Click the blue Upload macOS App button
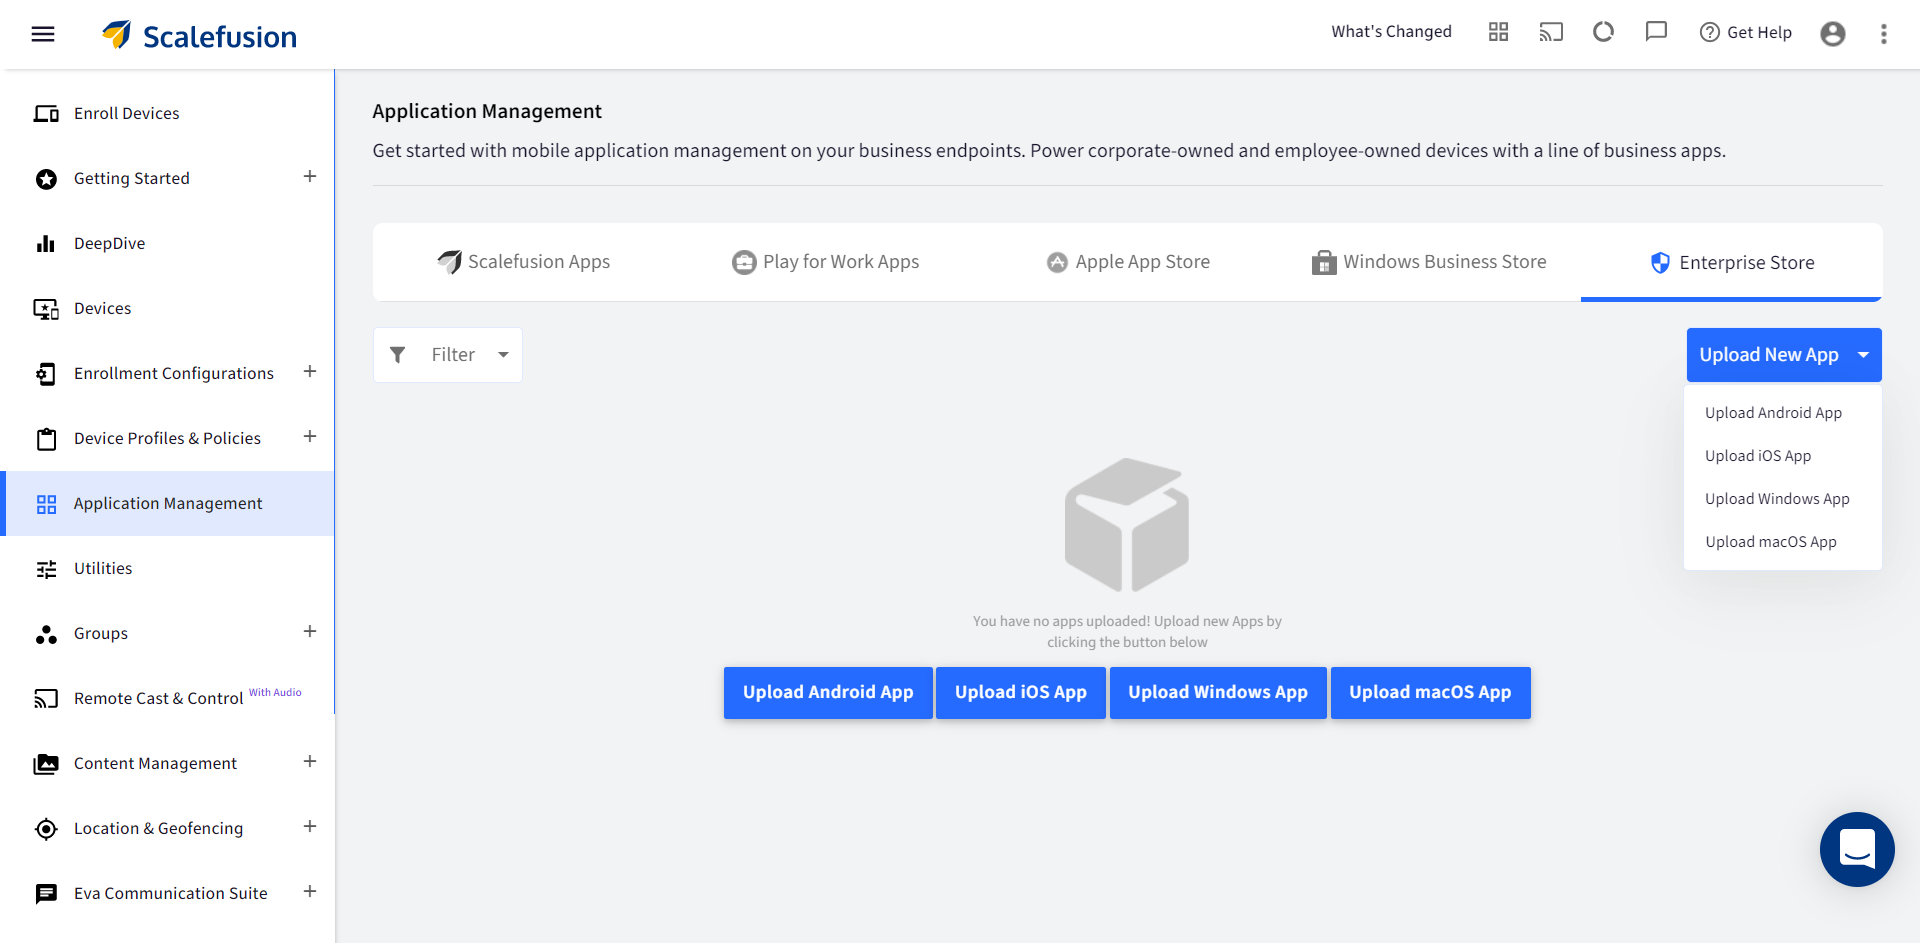The image size is (1920, 943). point(1430,693)
